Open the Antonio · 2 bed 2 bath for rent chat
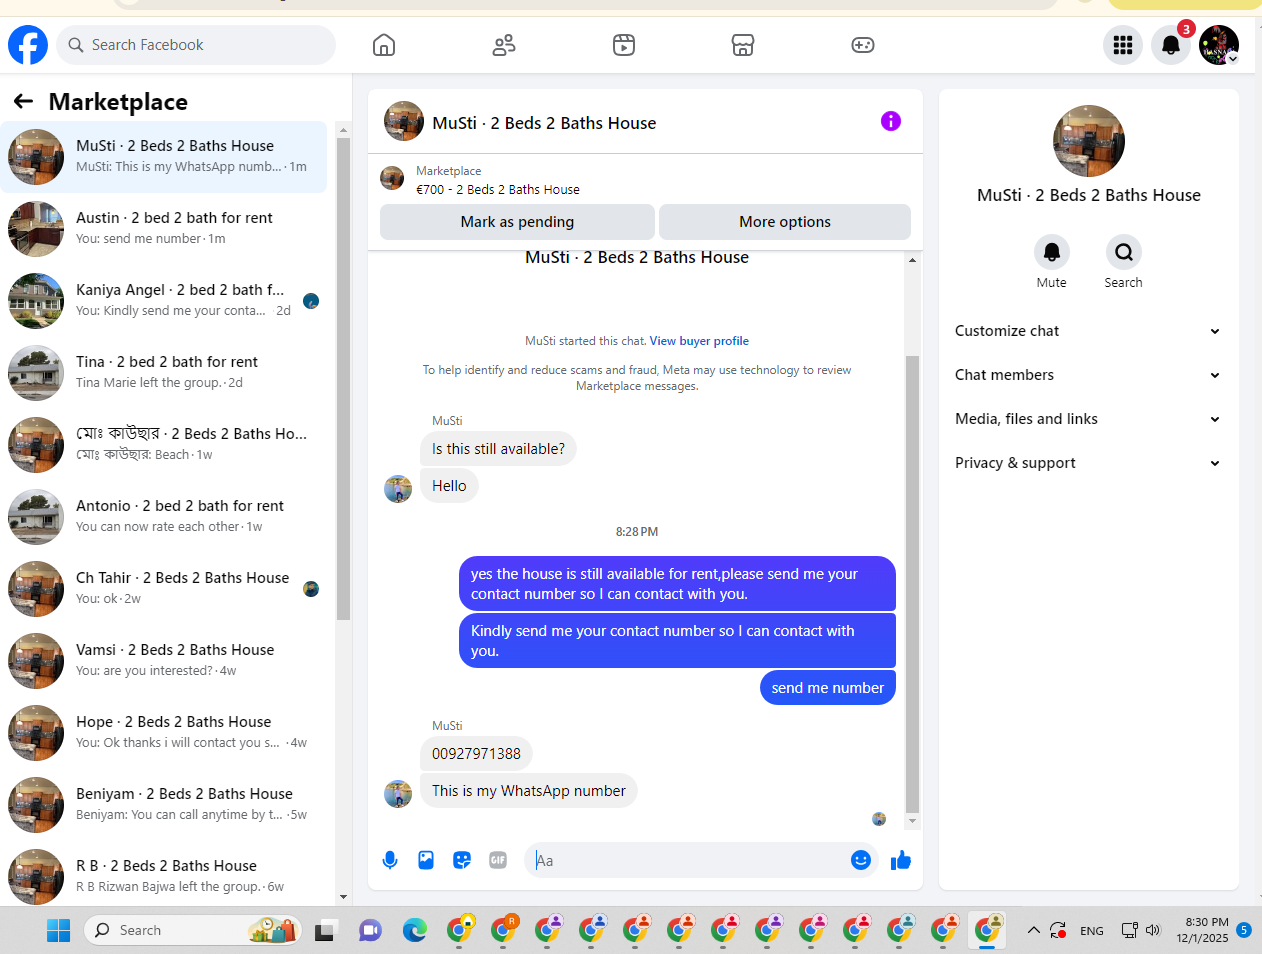Screen dimensions: 1262x954 click(164, 517)
